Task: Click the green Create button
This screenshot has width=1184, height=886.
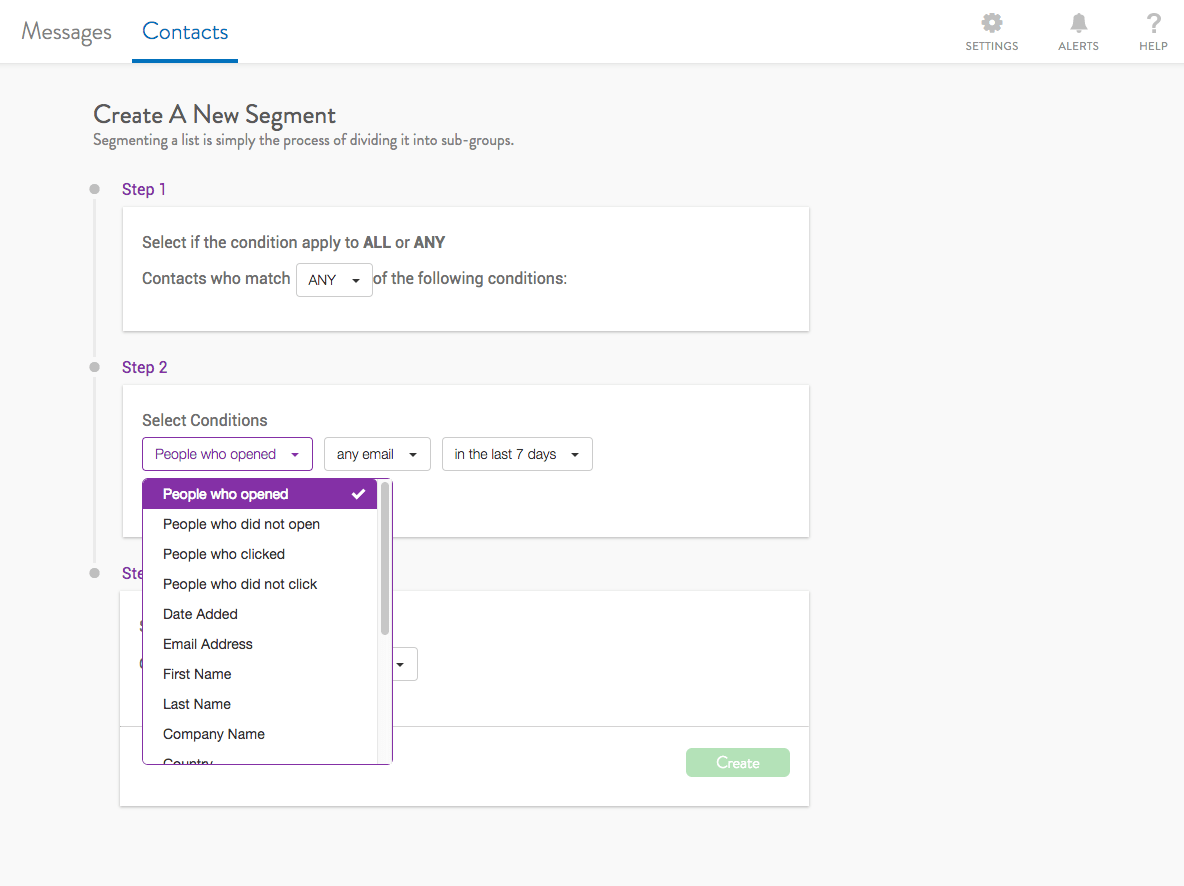Action: [x=737, y=763]
